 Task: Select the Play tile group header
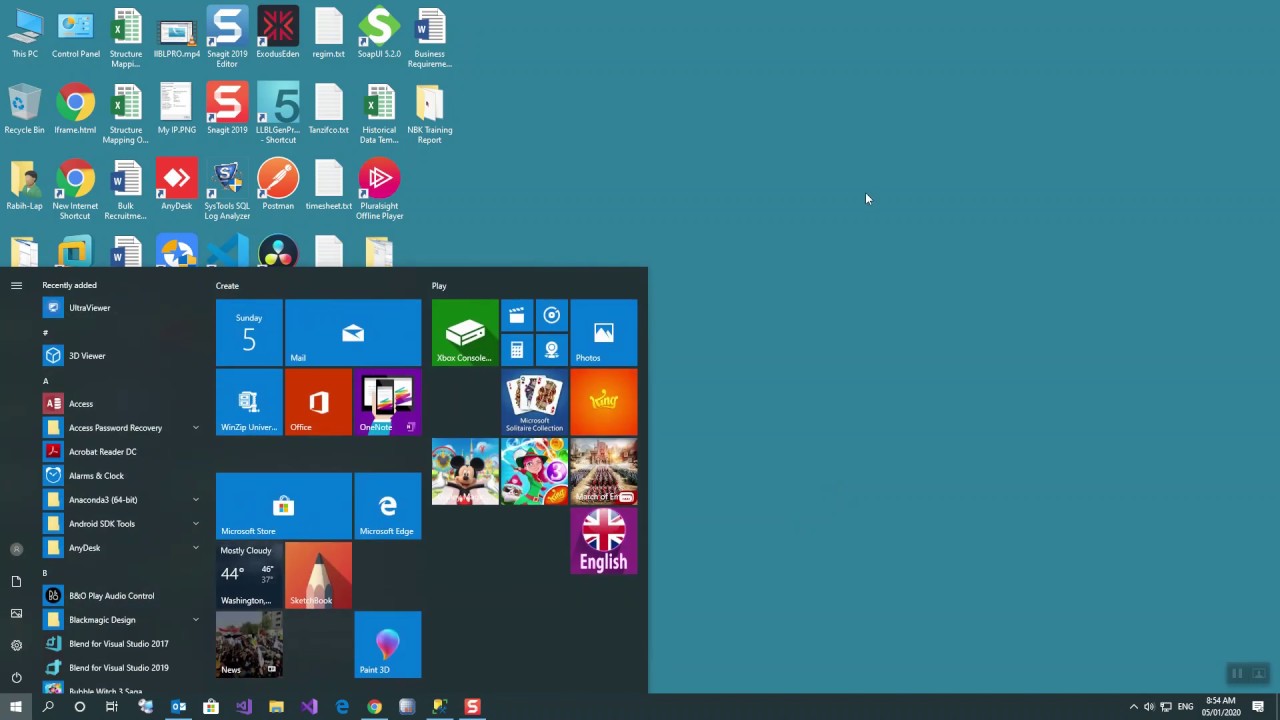coord(439,286)
